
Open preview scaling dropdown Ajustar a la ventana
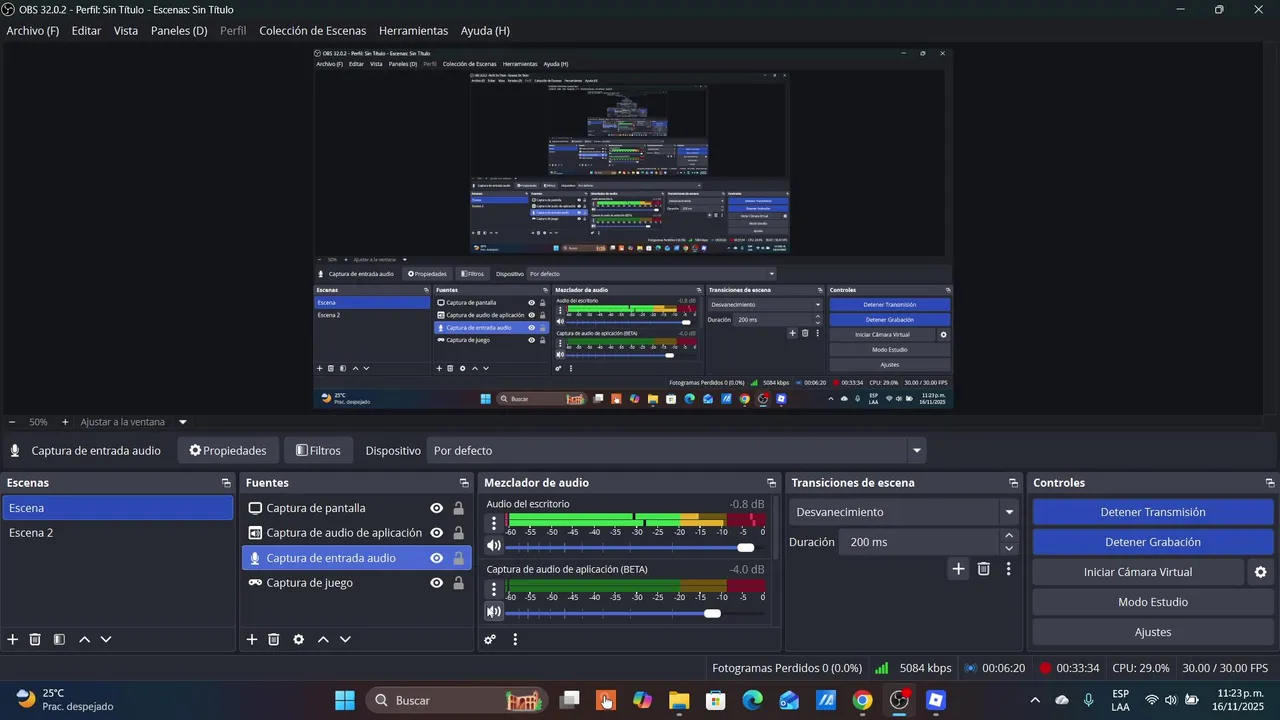pos(182,422)
